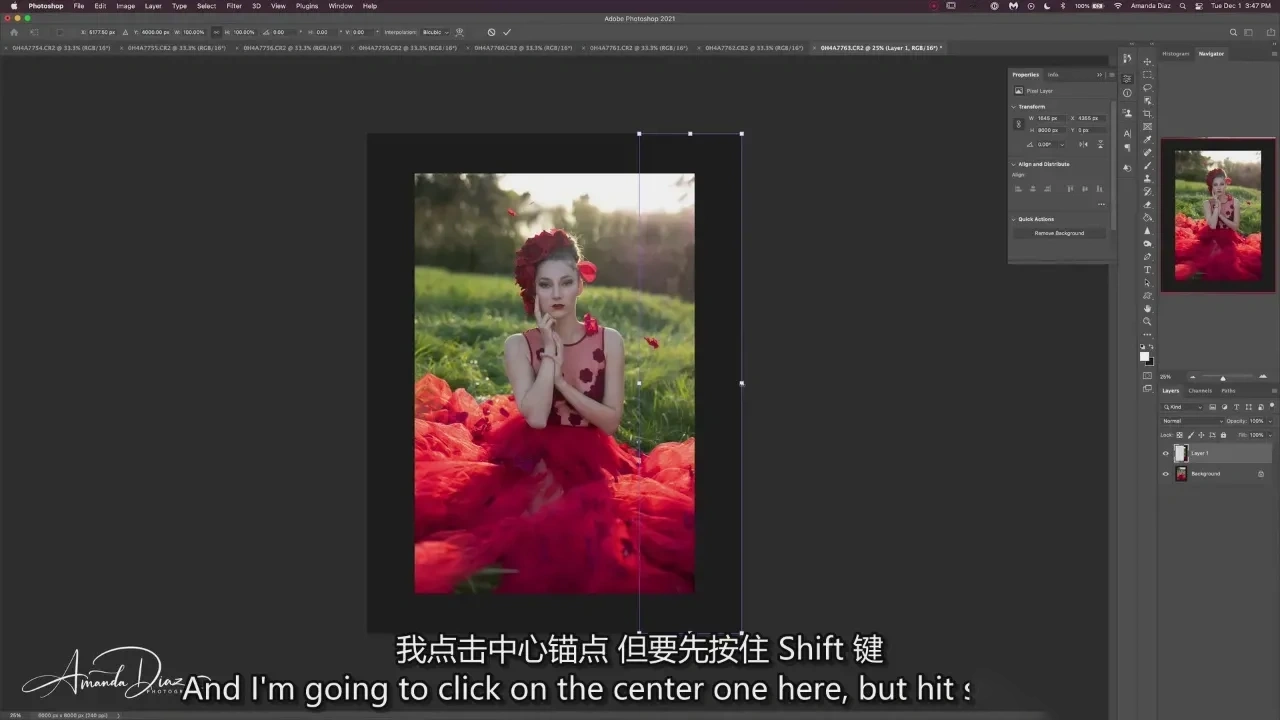This screenshot has width=1280, height=720.
Task: Select the Brush tool
Action: point(1147,166)
